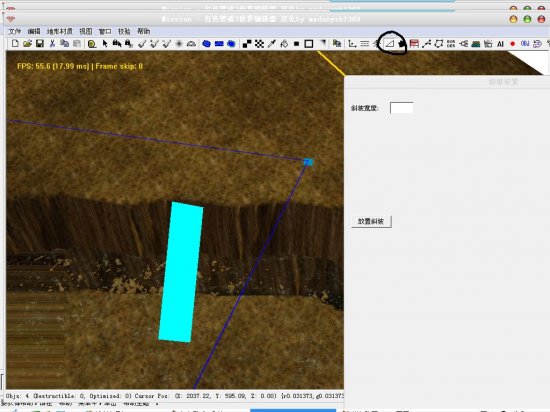Click the AI toolbar icon

pos(500,44)
